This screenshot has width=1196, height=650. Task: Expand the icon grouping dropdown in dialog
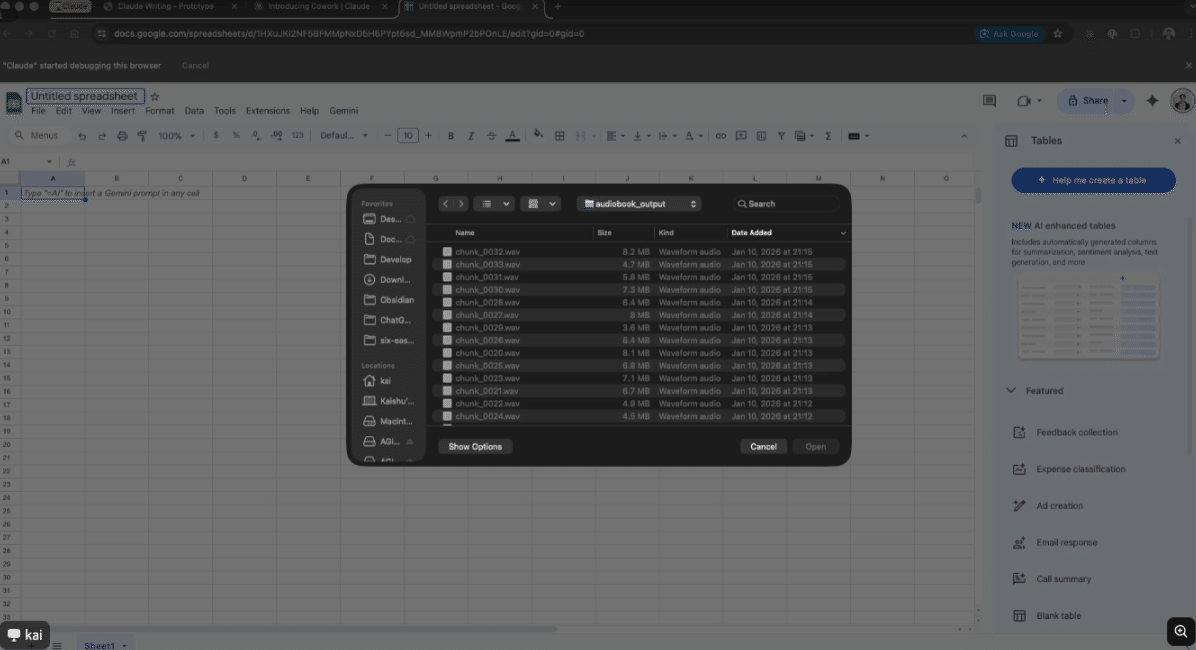click(x=540, y=204)
